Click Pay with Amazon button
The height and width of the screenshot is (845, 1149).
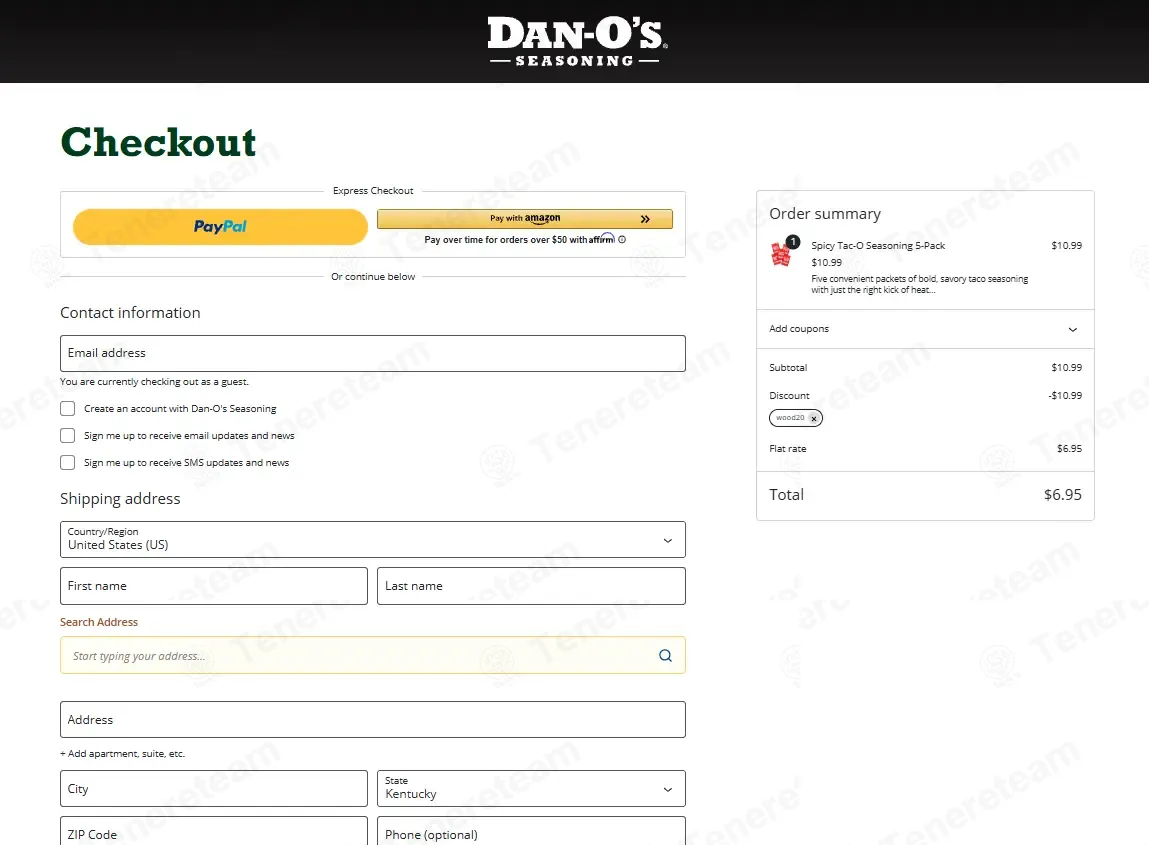point(525,218)
